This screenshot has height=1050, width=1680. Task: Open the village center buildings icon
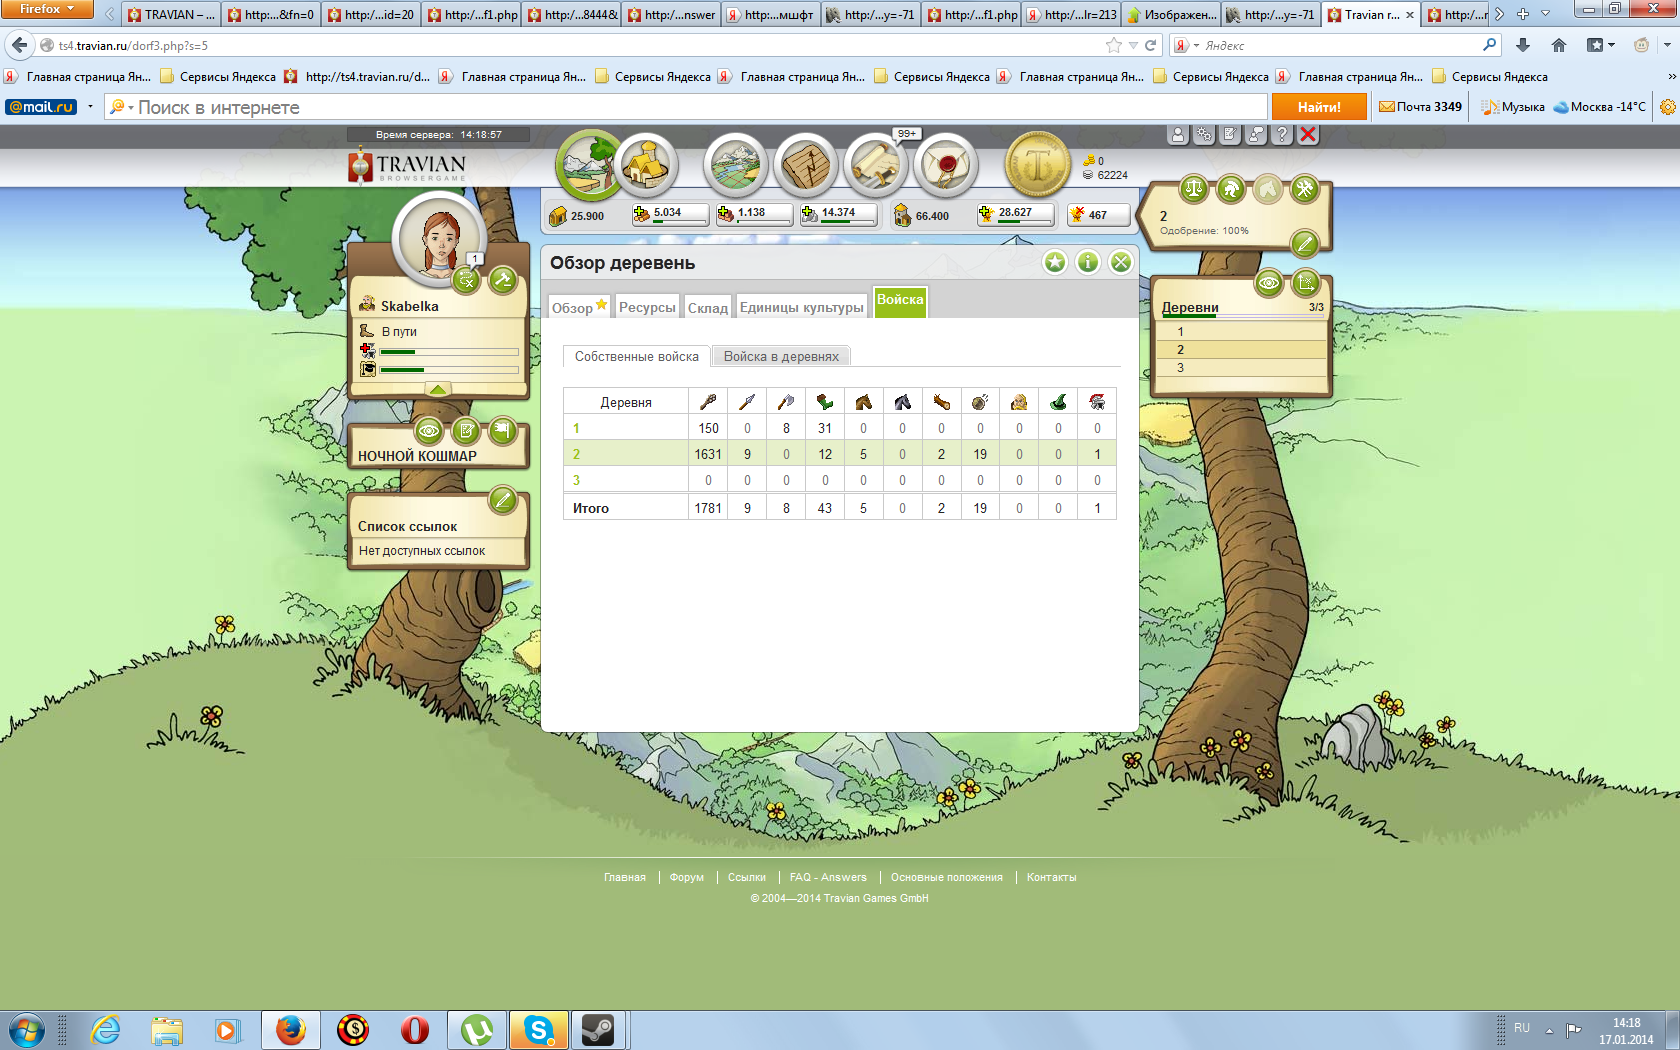click(x=647, y=165)
